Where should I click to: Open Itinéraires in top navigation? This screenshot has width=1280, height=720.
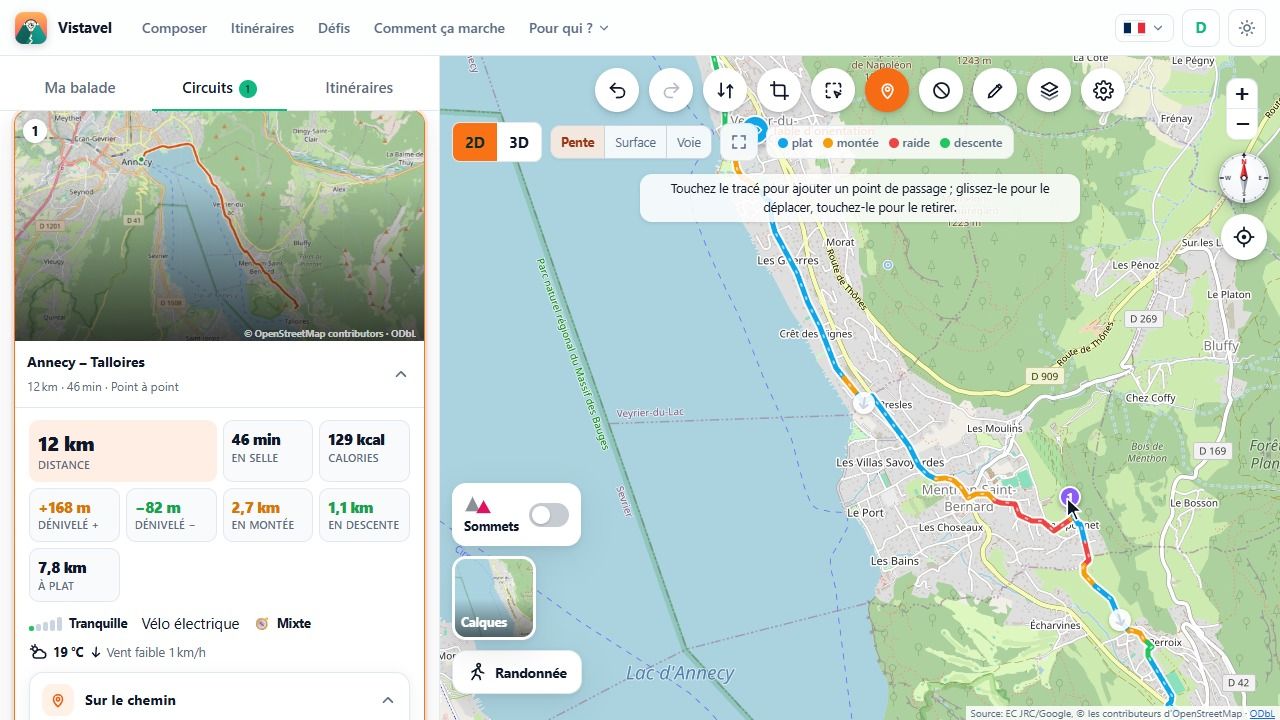click(x=262, y=28)
